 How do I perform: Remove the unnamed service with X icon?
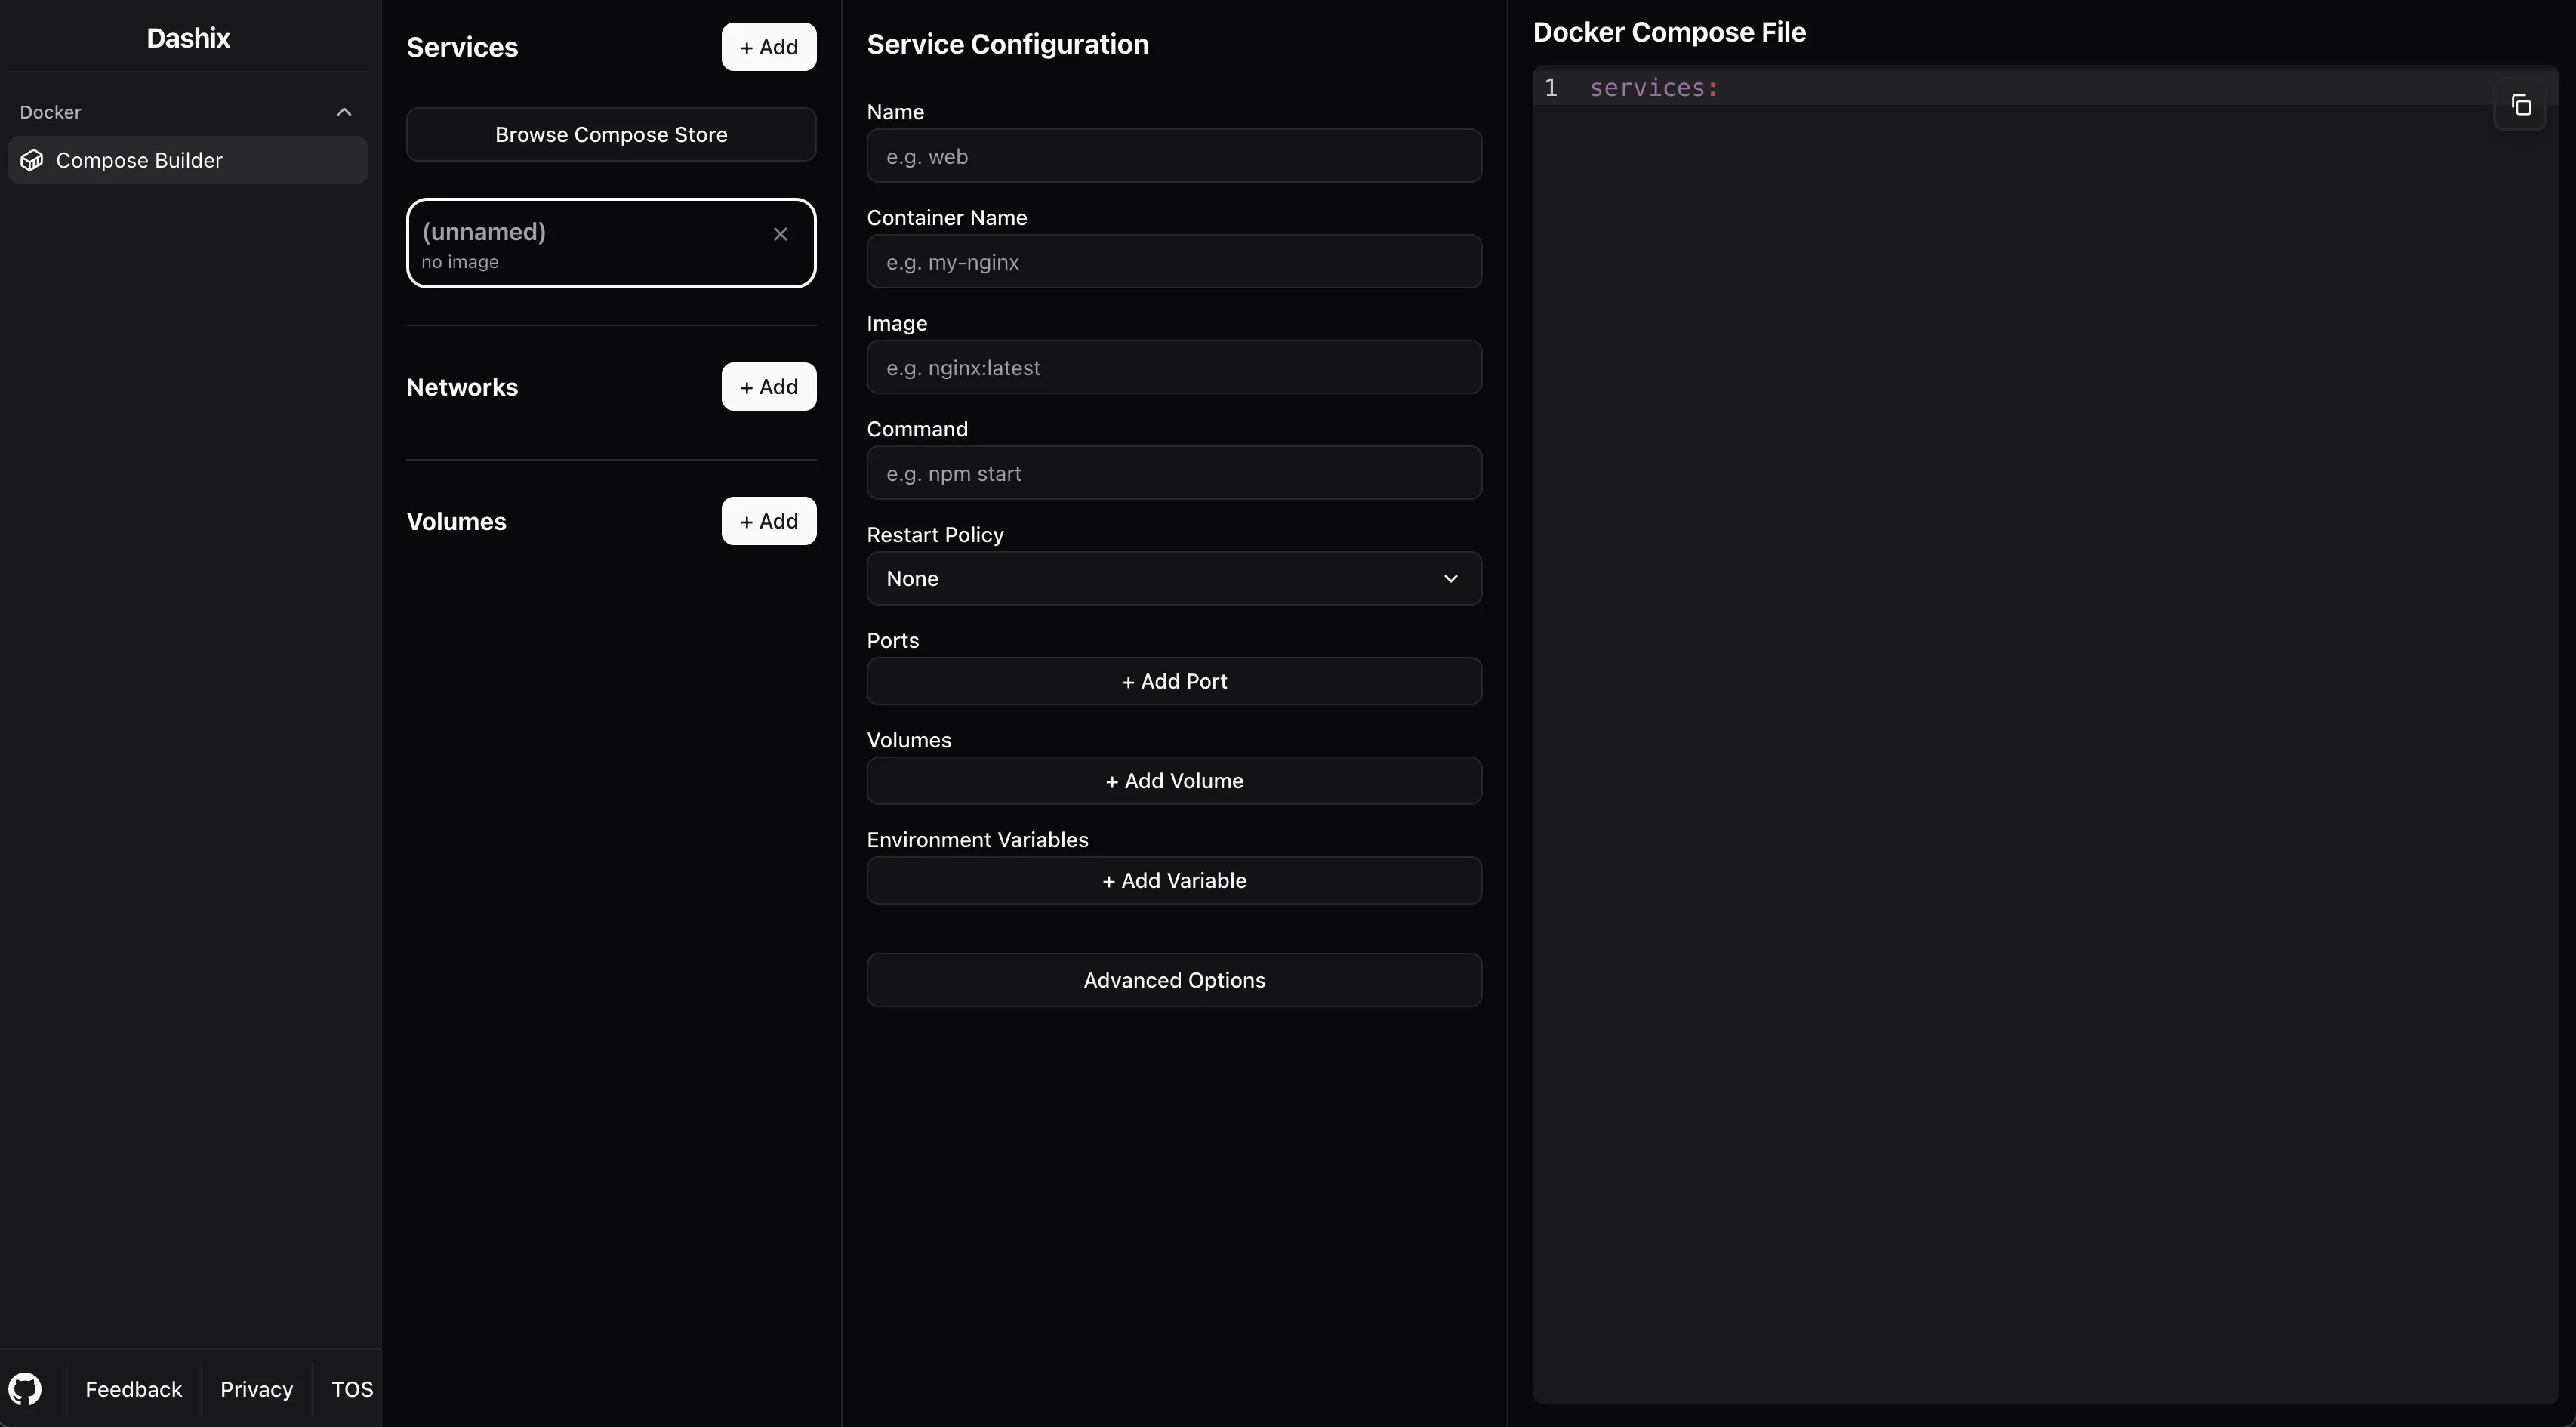point(780,234)
